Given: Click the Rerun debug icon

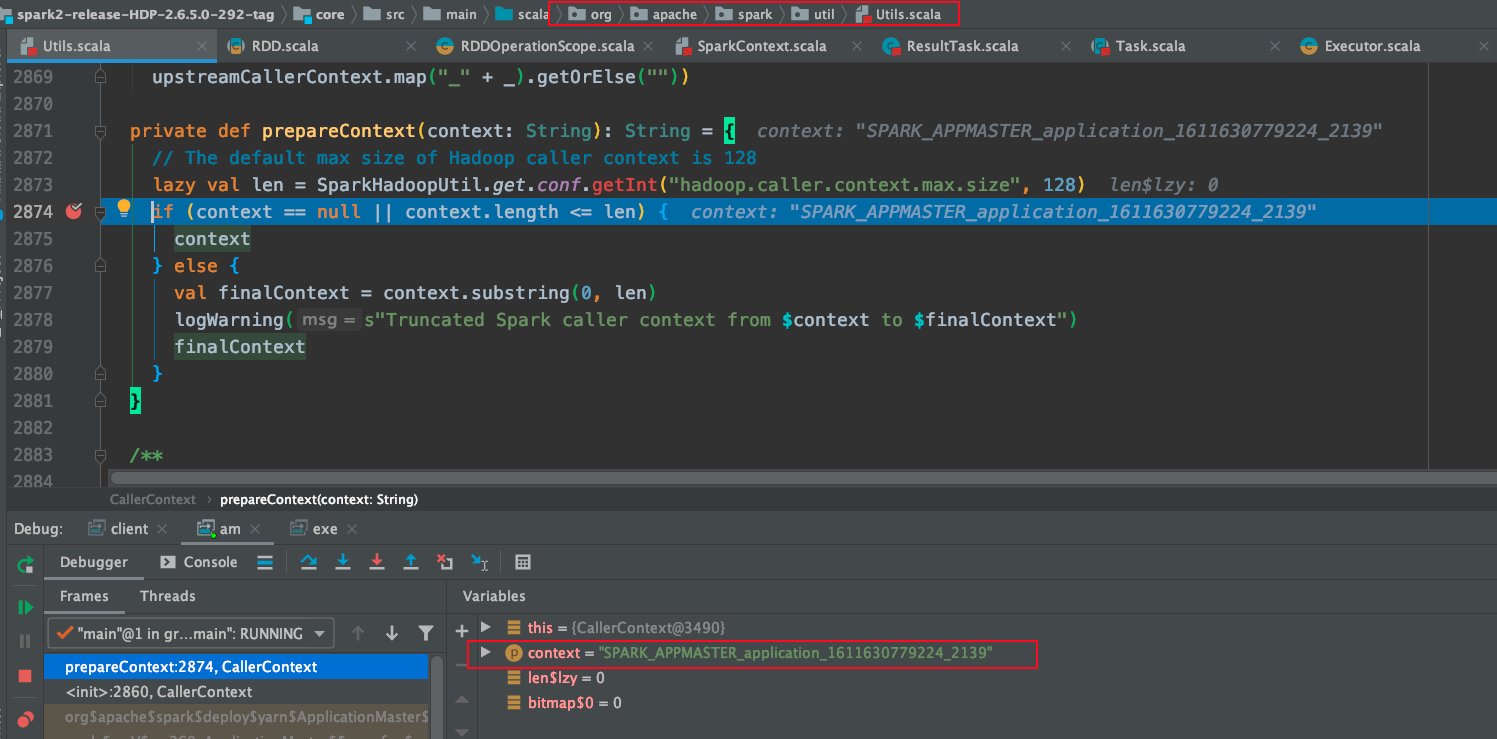Looking at the screenshot, I should [25, 565].
